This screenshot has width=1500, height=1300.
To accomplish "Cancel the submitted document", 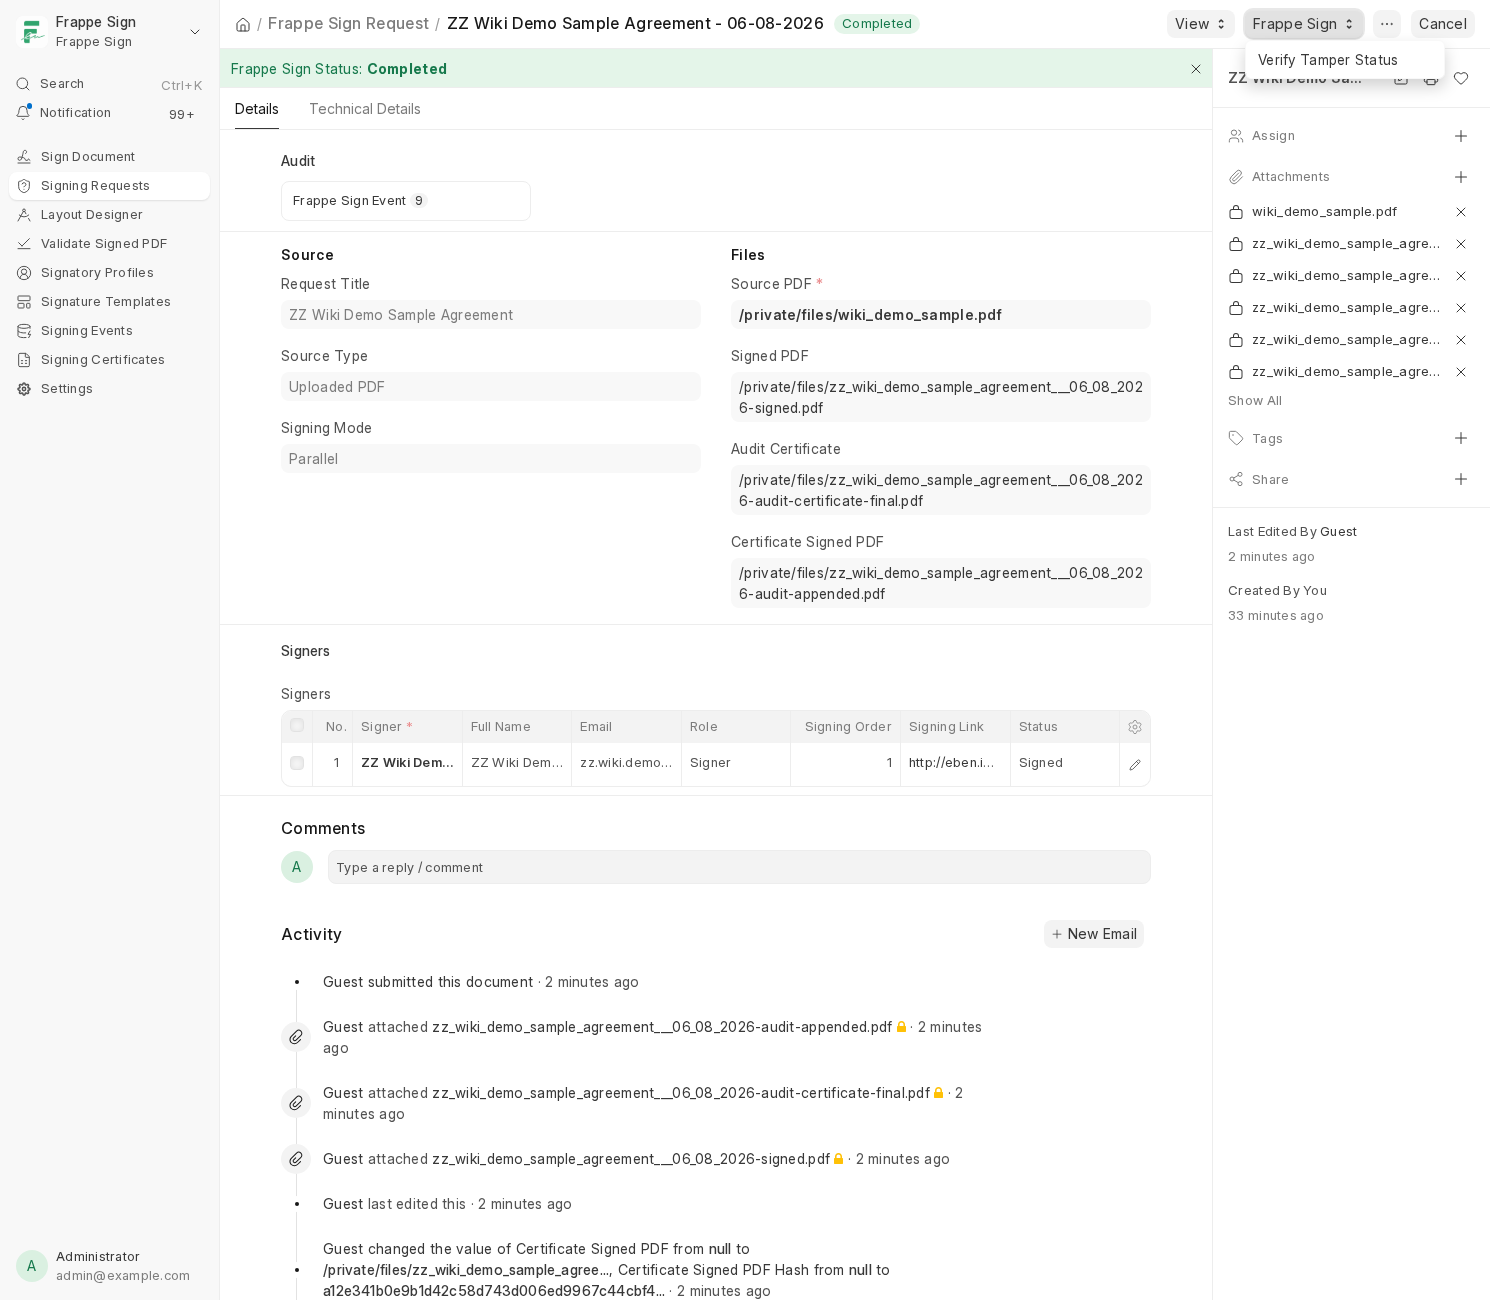I will pos(1442,24).
